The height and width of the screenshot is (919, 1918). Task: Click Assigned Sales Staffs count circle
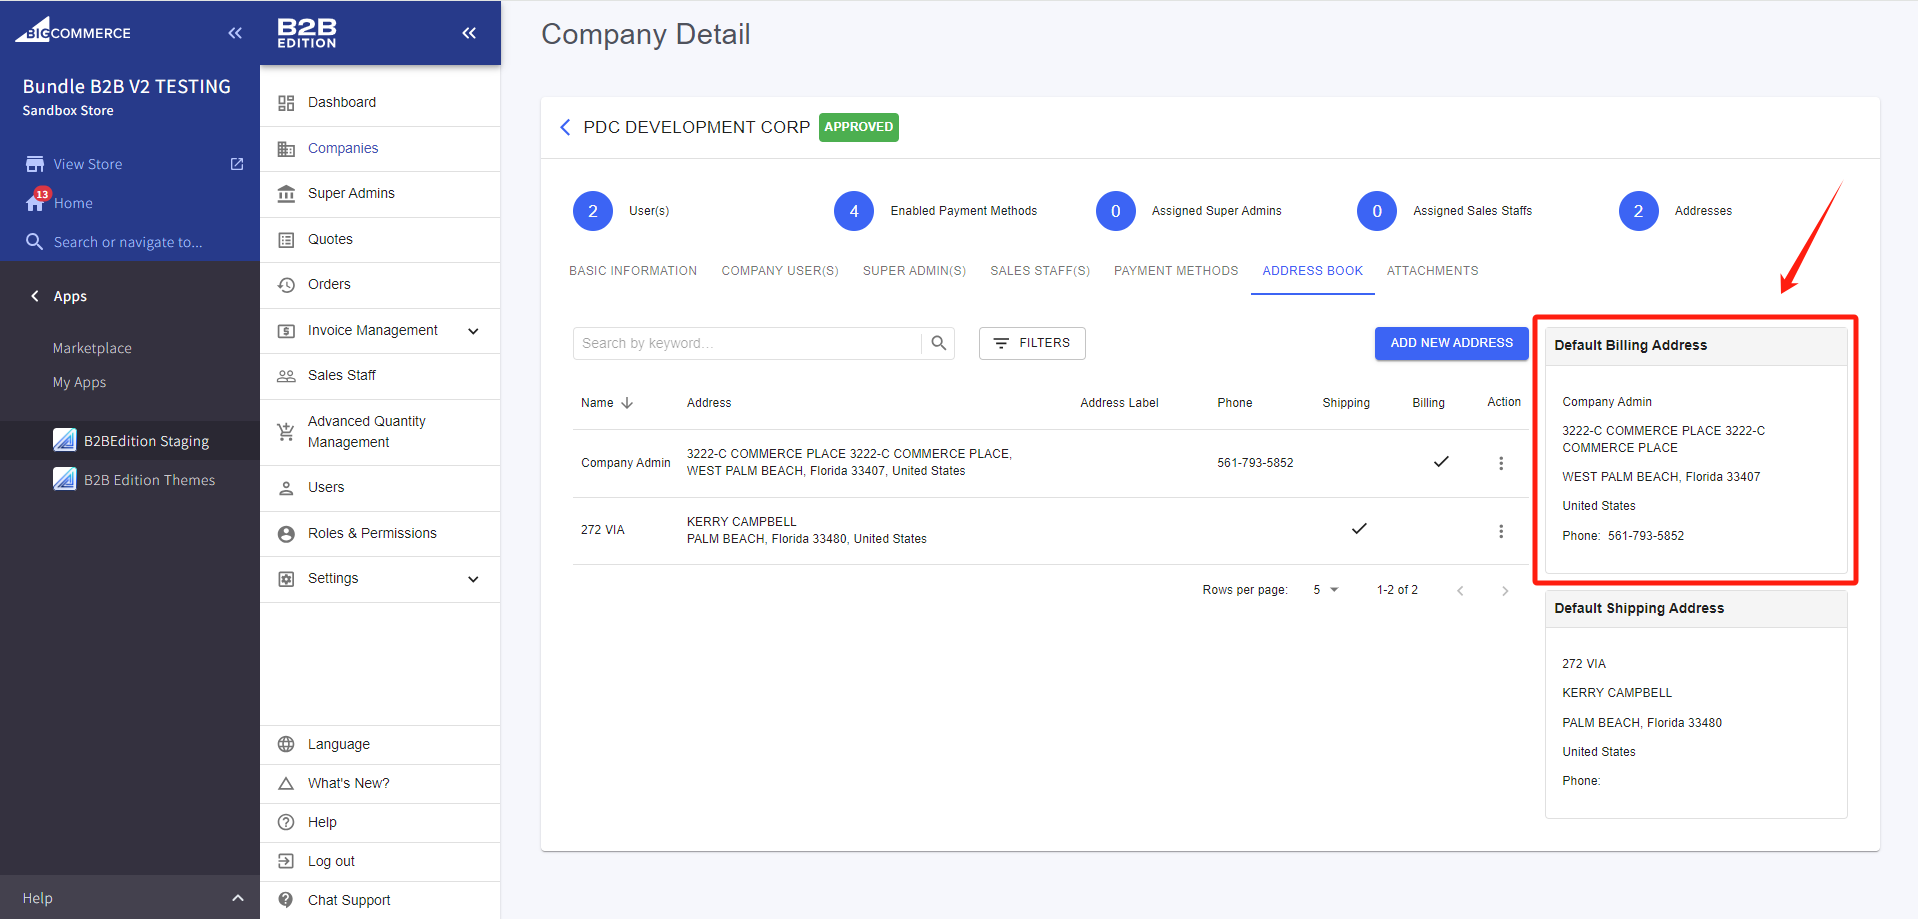(x=1377, y=211)
